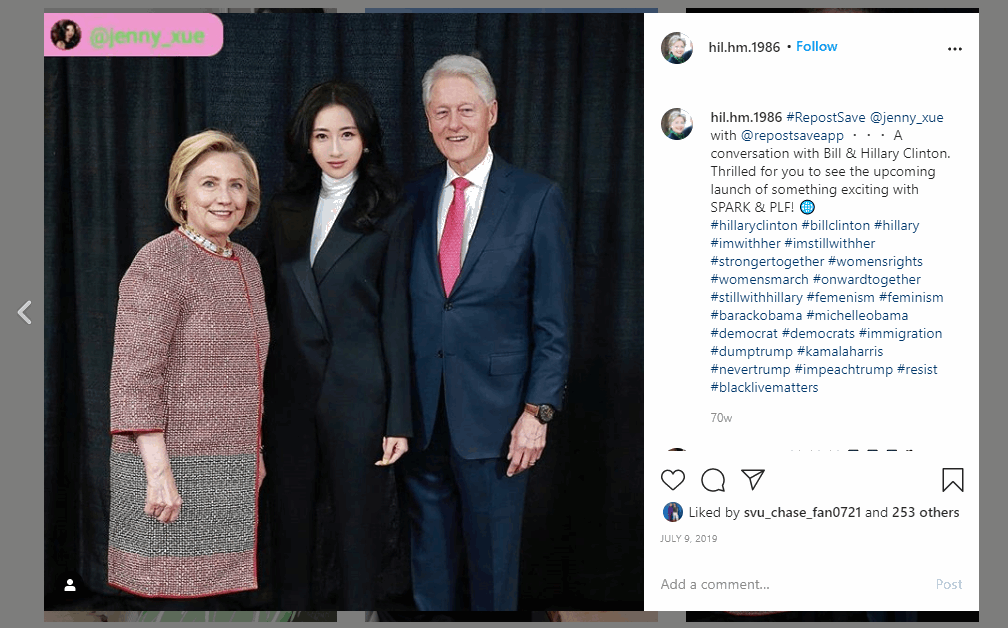
Task: Open hil.hm.1986 profile from header username
Action: tap(744, 47)
